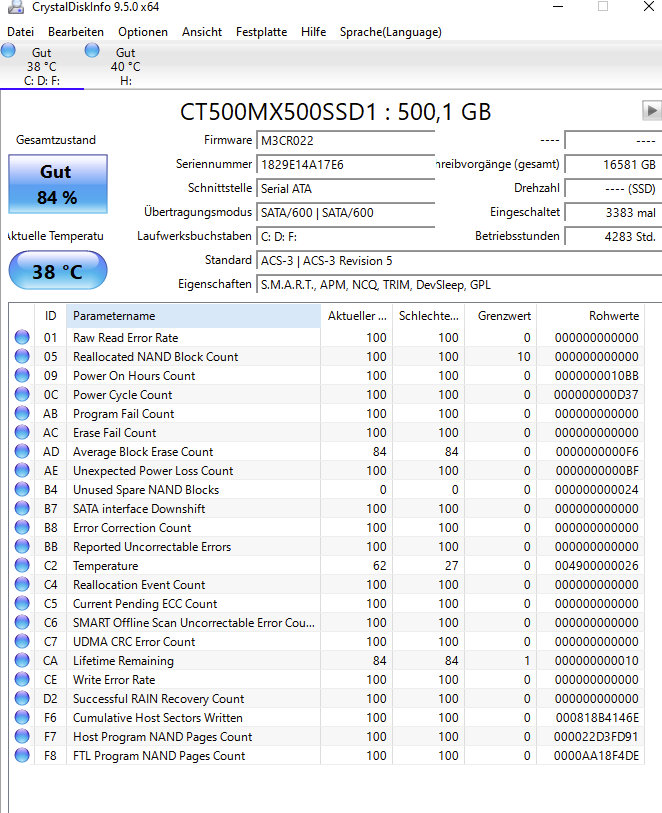Click status icon for Power On Hours Count
The width and height of the screenshot is (662, 813).
click(x=22, y=375)
